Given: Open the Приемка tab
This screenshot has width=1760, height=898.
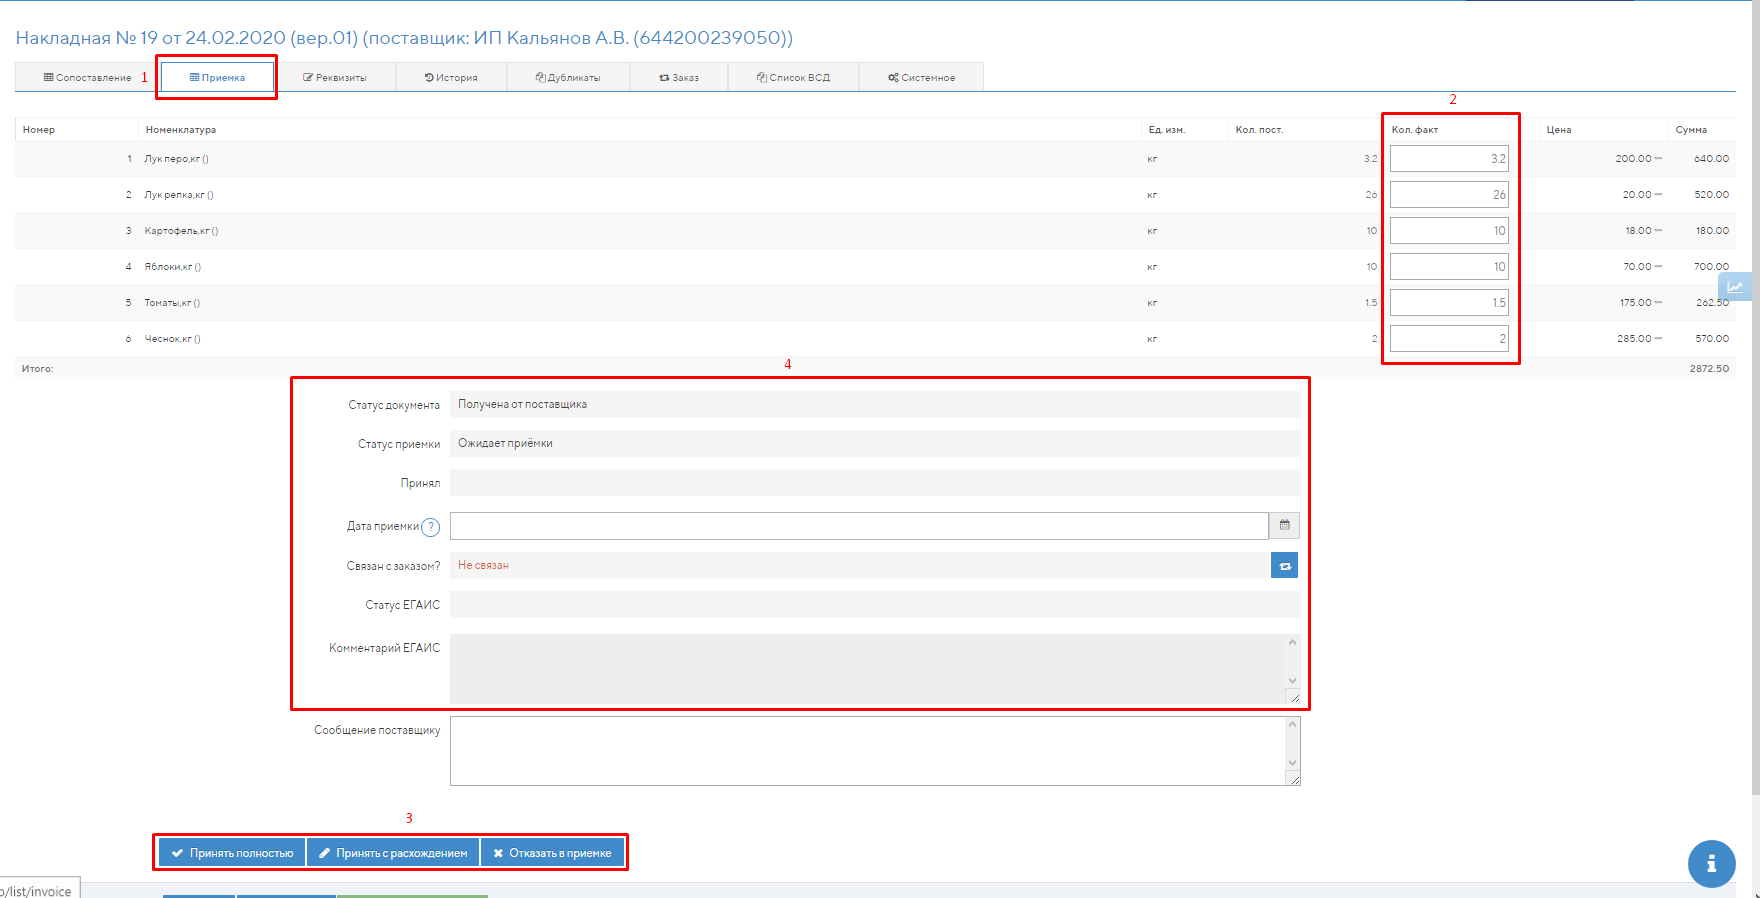Looking at the screenshot, I should 217,78.
